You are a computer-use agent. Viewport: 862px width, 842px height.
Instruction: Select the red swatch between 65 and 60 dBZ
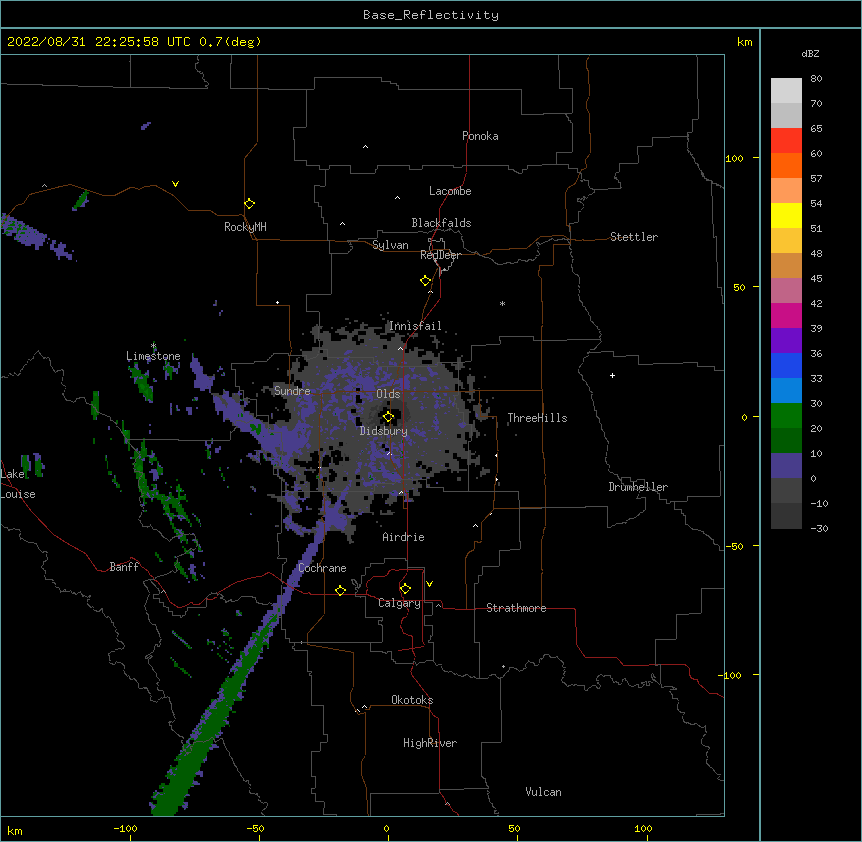pyautogui.click(x=786, y=141)
